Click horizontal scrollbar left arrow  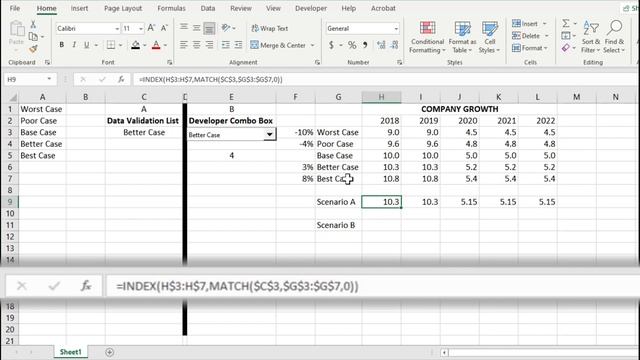click(x=444, y=352)
